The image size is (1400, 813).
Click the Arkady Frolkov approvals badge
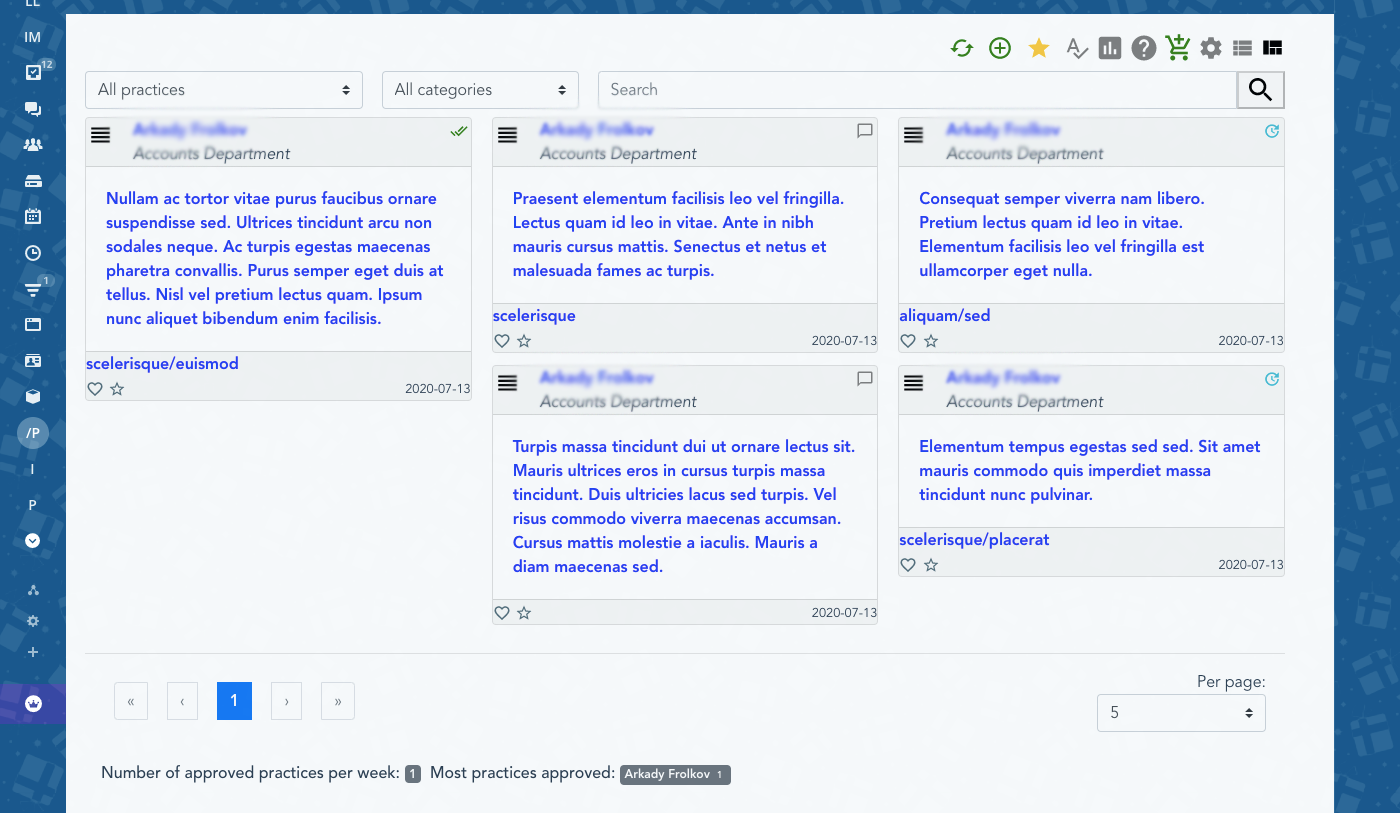[x=675, y=774]
